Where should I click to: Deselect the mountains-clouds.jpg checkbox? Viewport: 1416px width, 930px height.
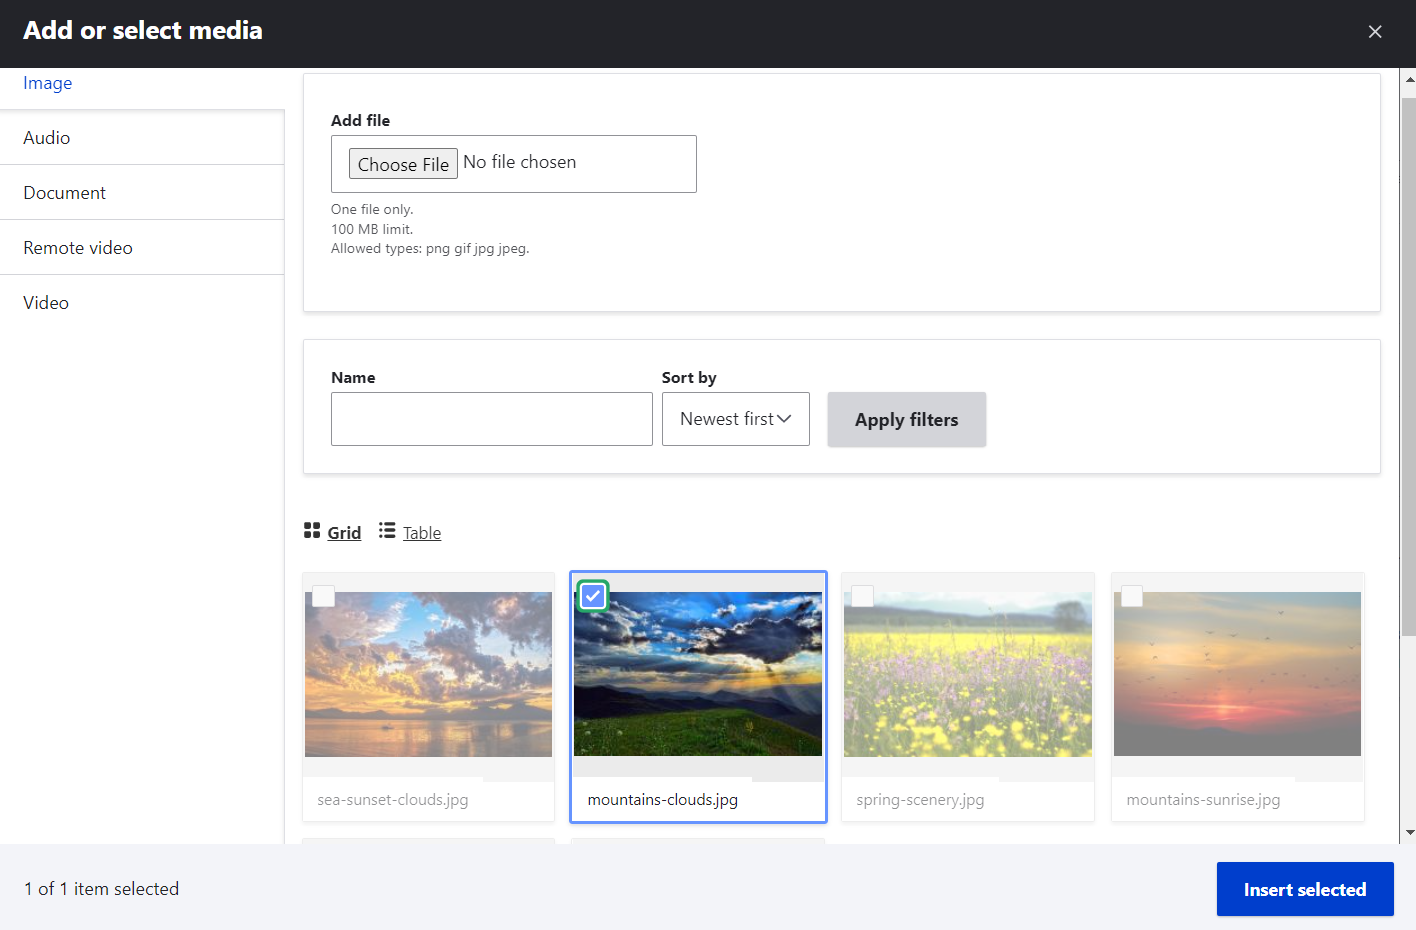coord(592,596)
